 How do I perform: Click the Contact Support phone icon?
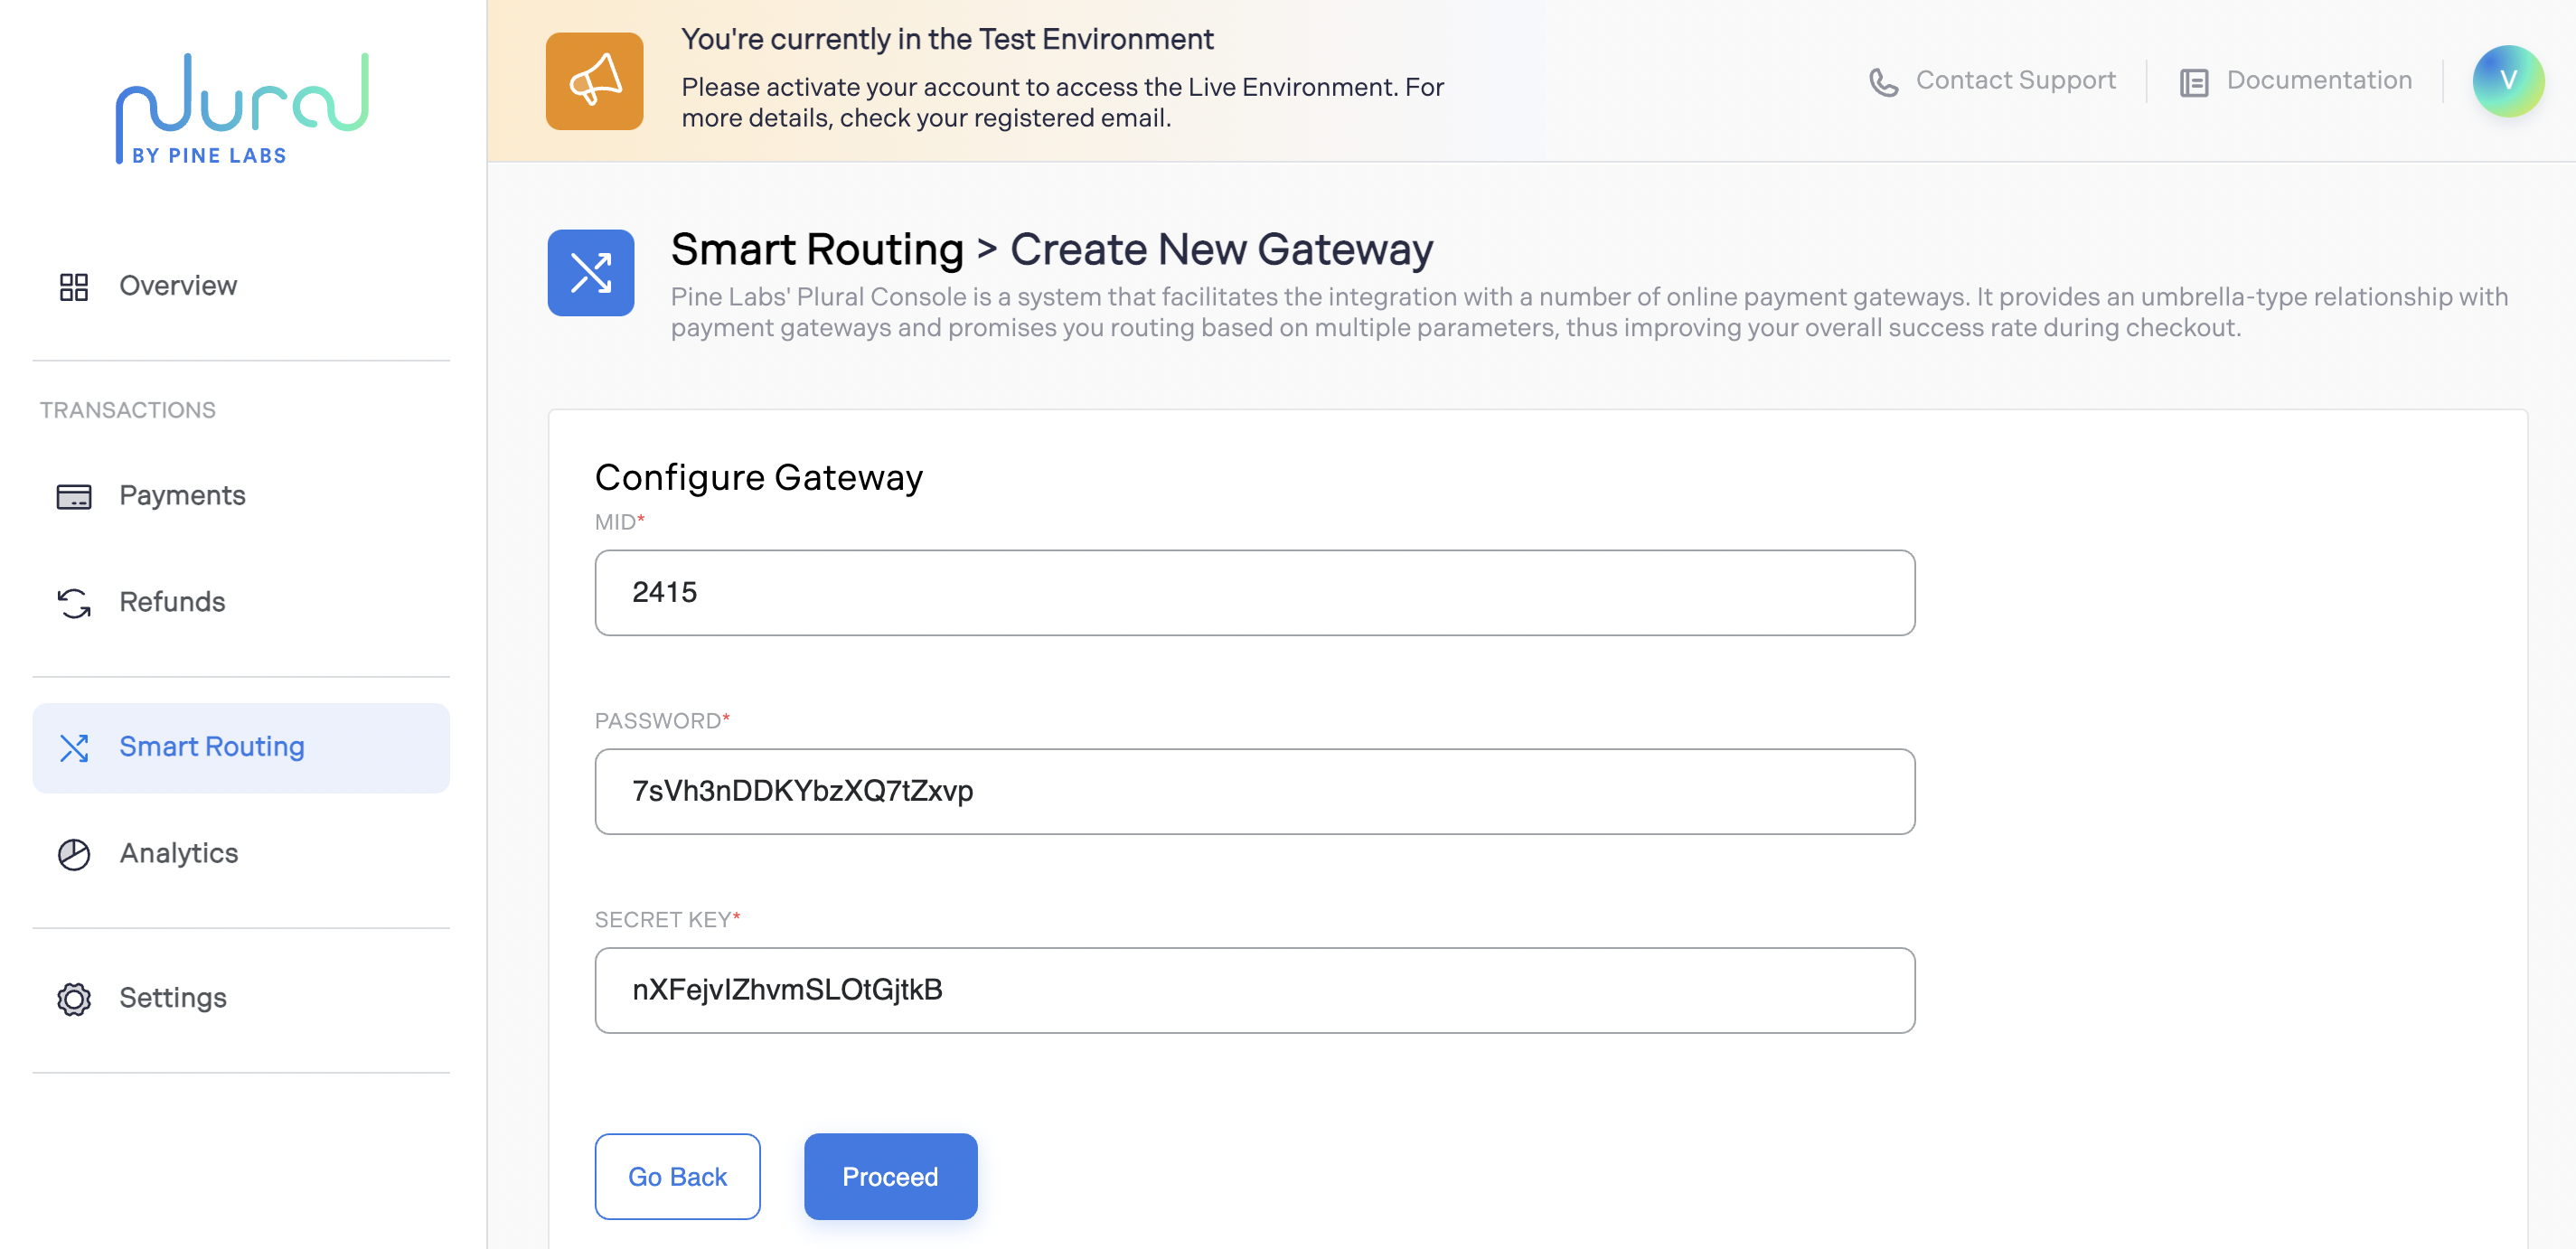tap(1883, 81)
